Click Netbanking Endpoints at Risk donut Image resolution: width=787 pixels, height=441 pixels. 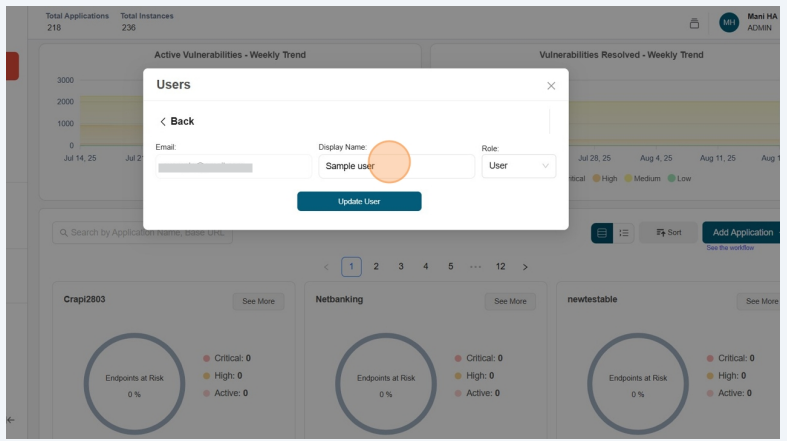click(386, 384)
